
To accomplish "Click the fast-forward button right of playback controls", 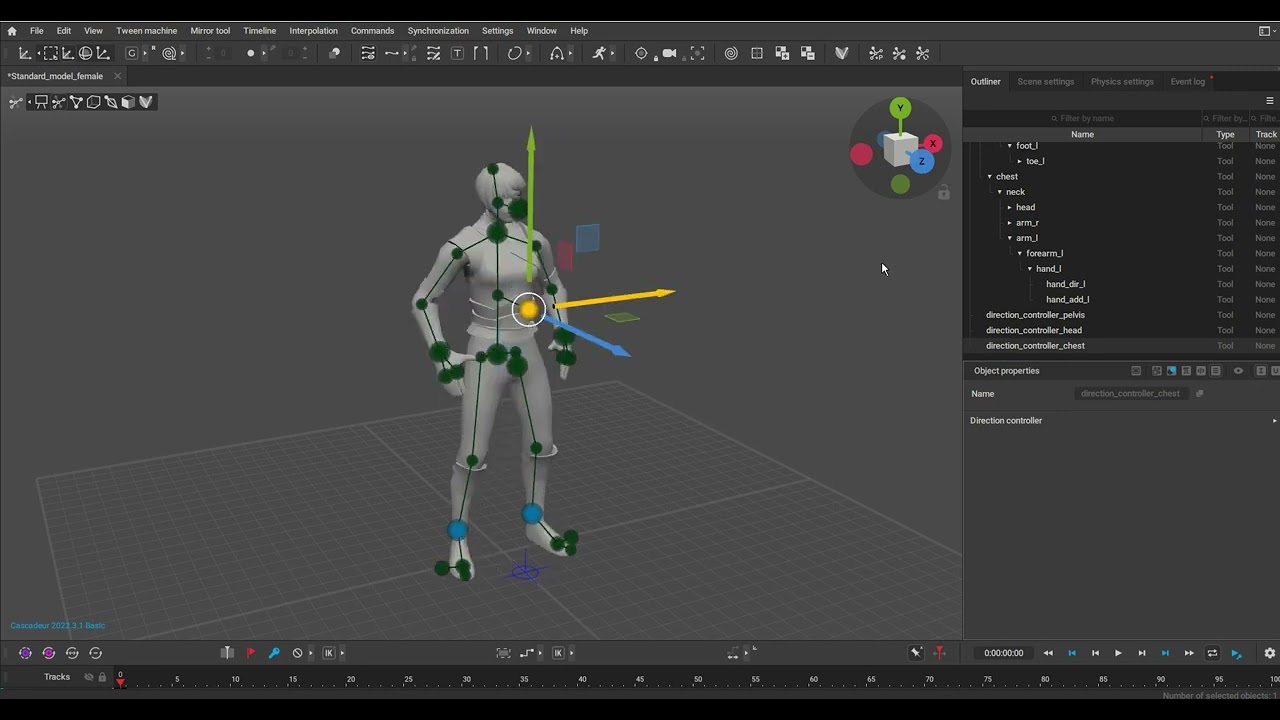I will point(1189,653).
